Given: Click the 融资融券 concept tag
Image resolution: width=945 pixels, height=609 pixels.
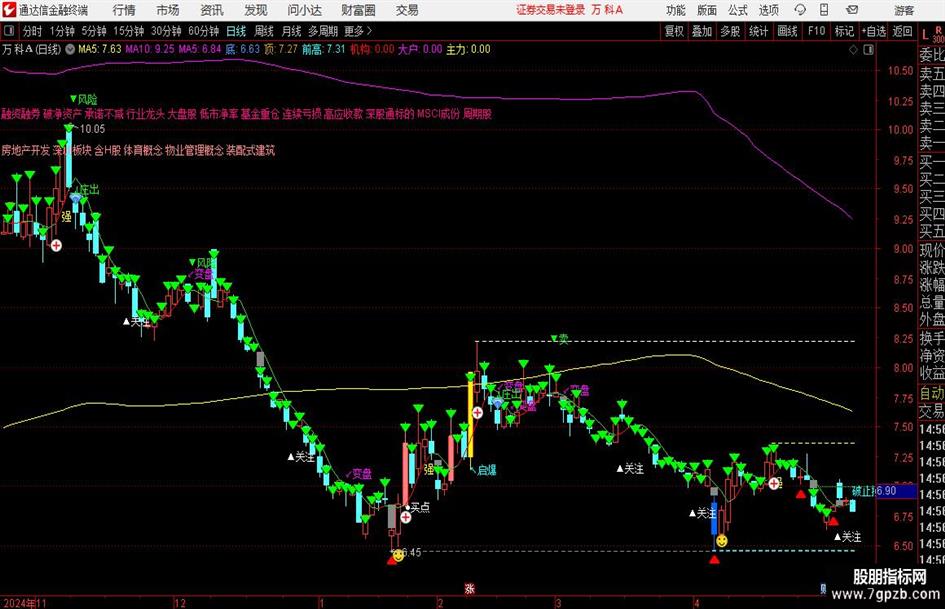Looking at the screenshot, I should 20,114.
